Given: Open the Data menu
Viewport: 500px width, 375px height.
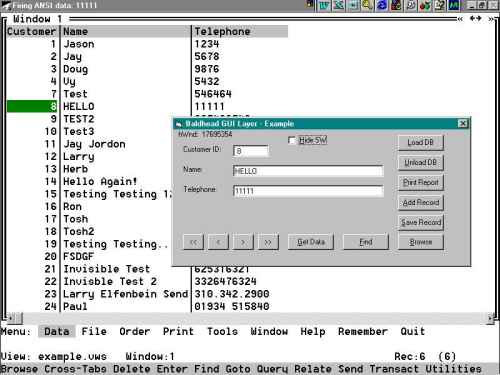Looking at the screenshot, I should [x=57, y=331].
